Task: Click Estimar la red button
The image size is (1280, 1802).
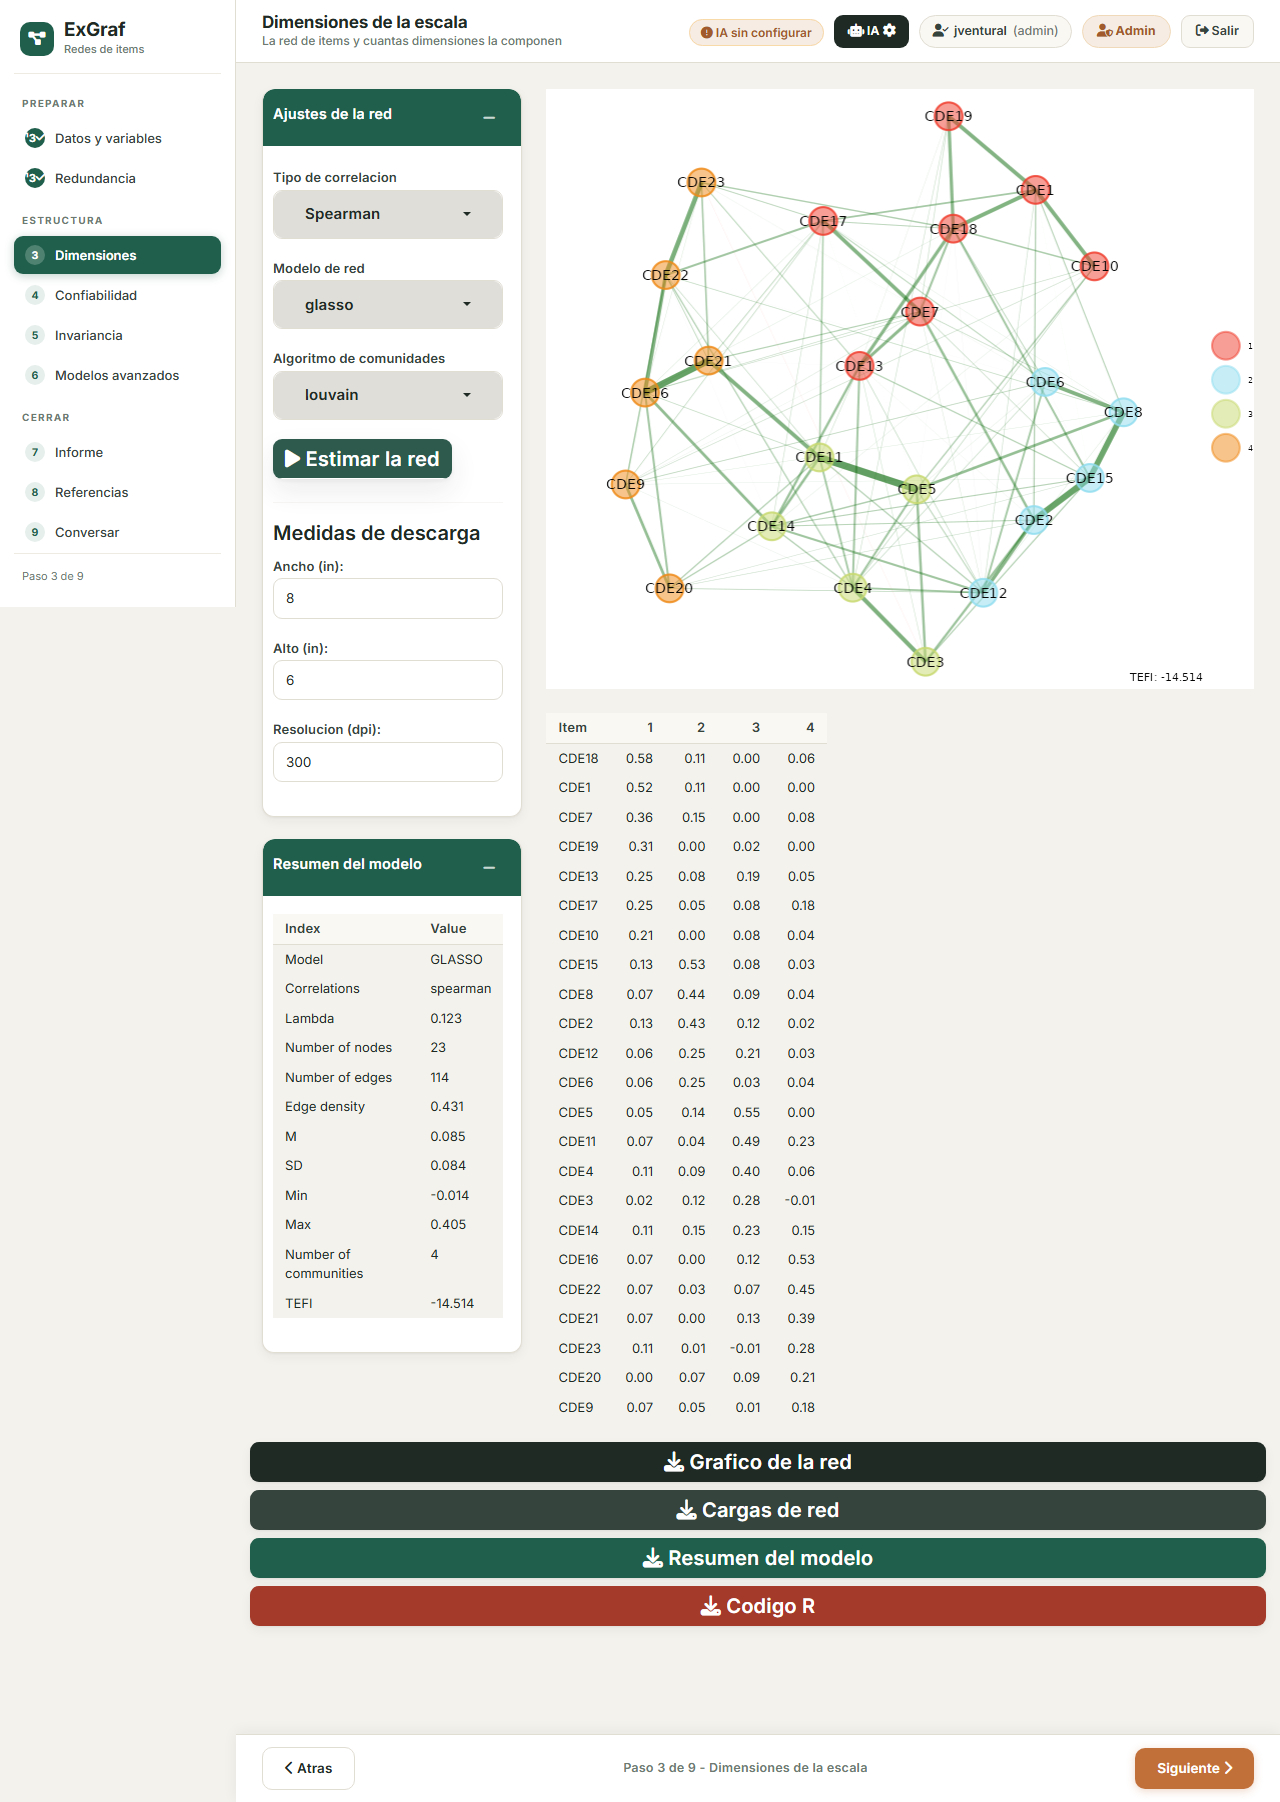Action: pos(362,459)
